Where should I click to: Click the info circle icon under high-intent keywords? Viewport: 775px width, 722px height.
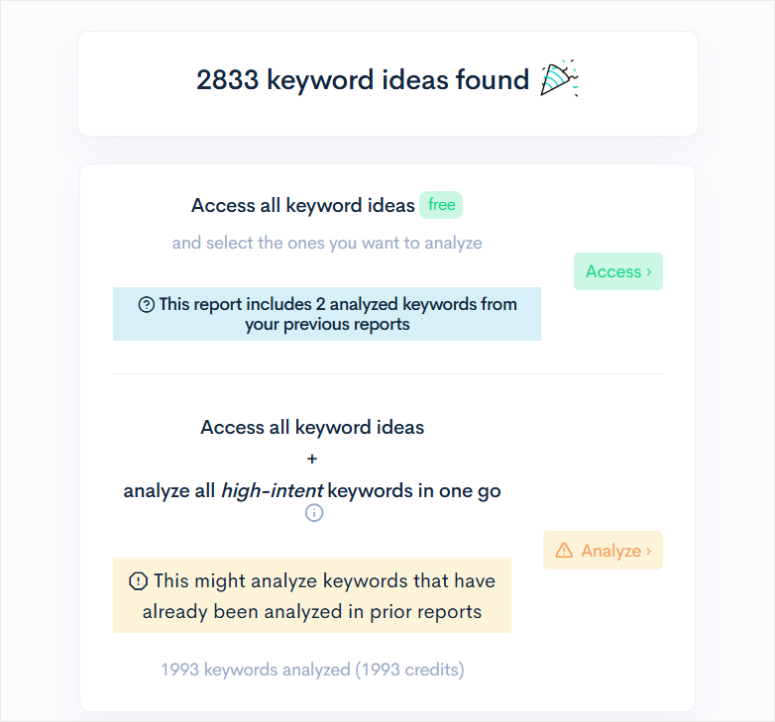click(314, 513)
